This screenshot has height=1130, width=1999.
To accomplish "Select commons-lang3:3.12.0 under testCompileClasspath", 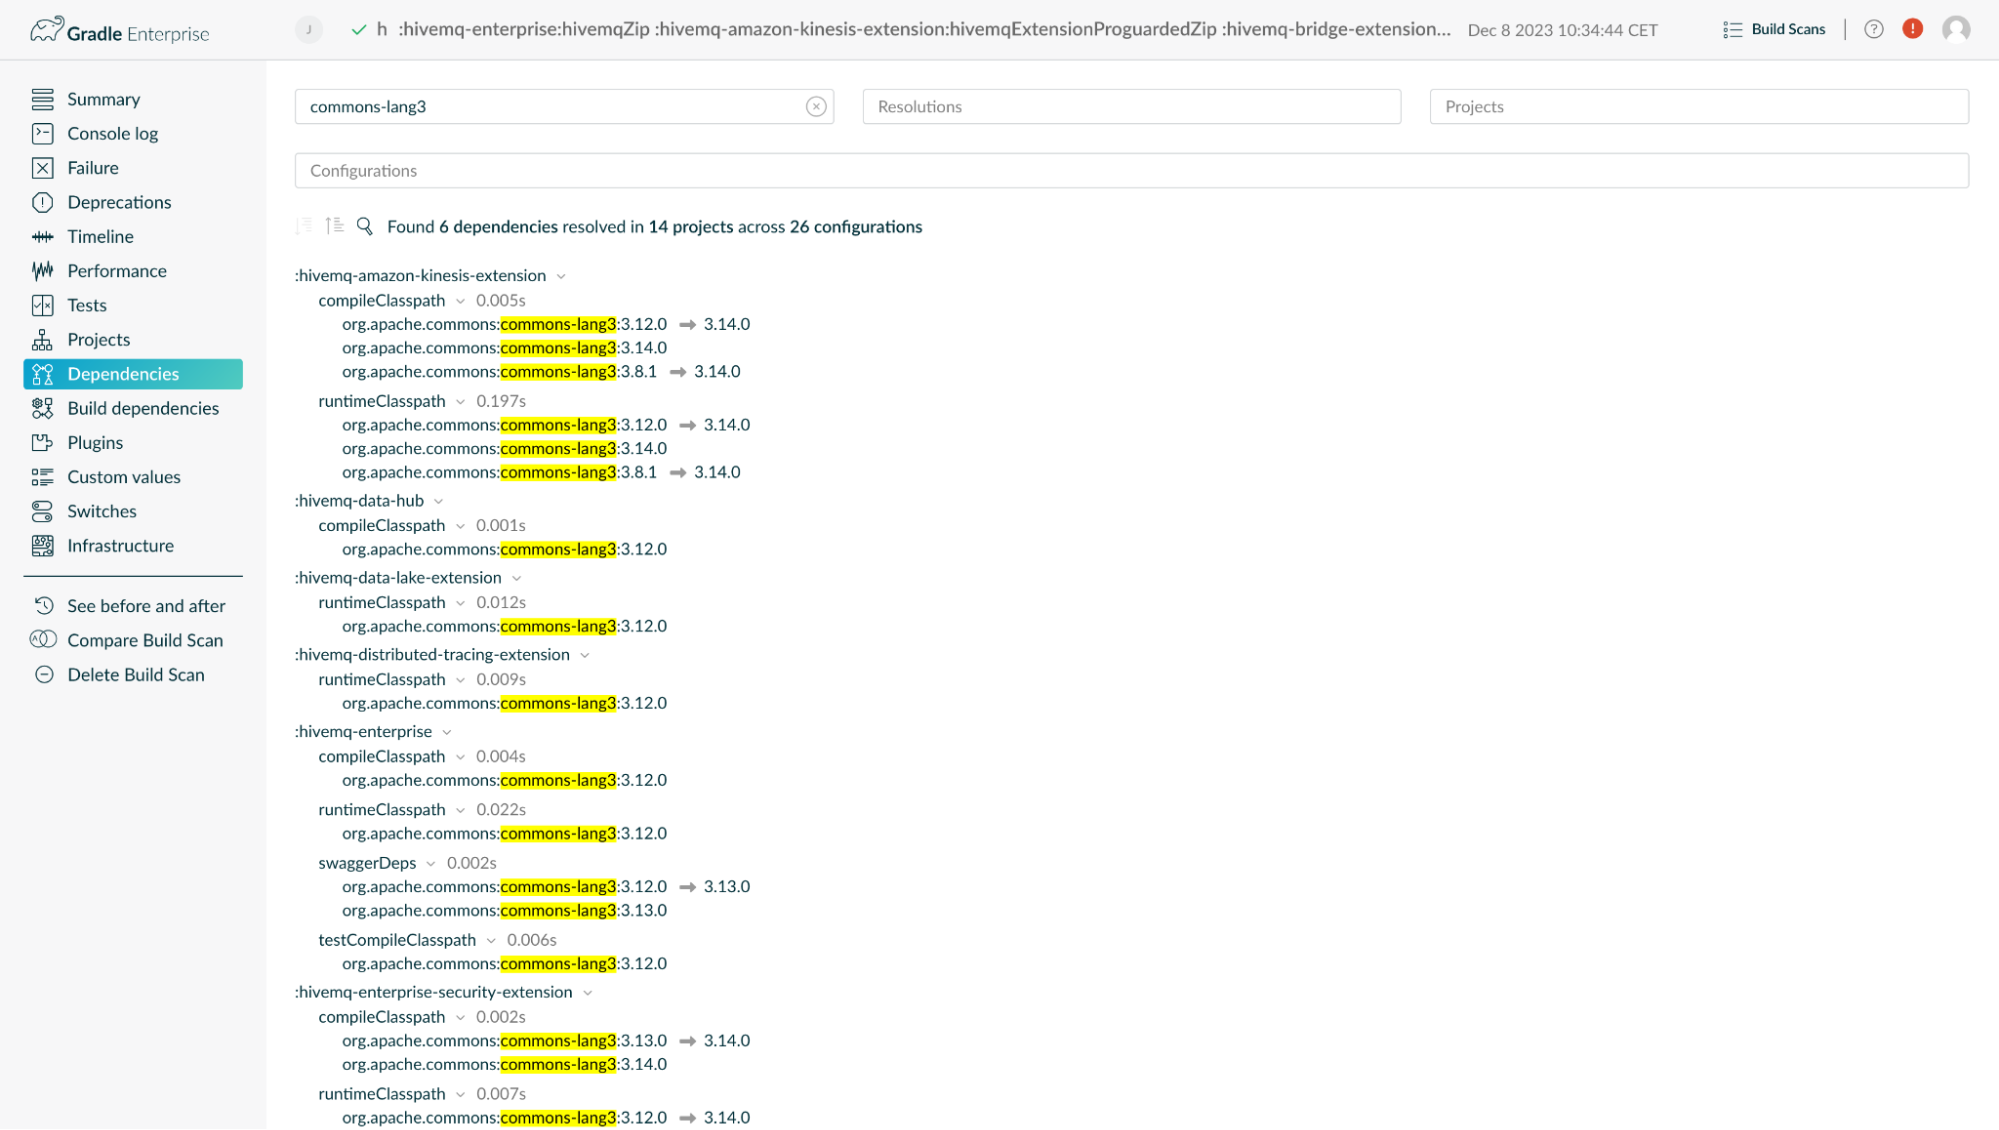I will (x=504, y=964).
